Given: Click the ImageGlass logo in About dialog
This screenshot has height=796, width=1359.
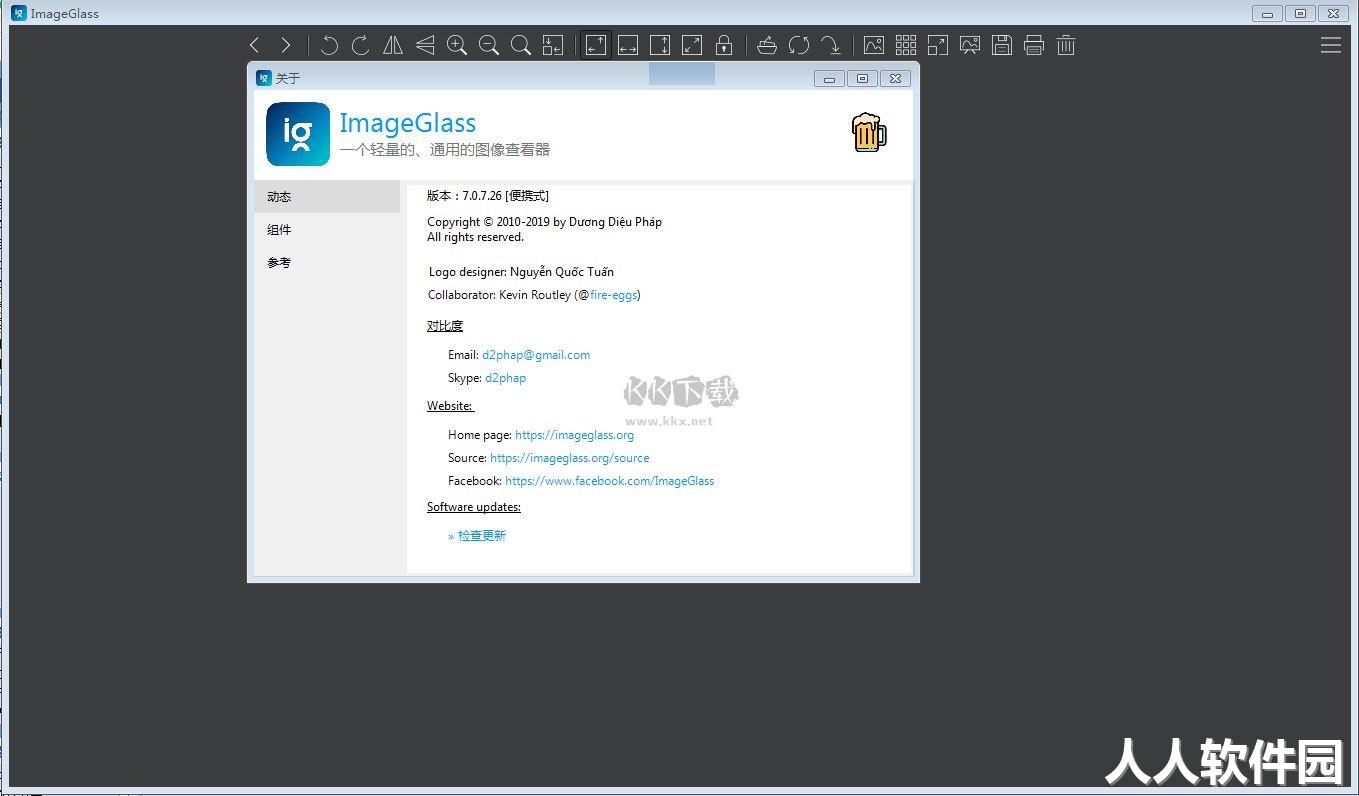Looking at the screenshot, I should pyautogui.click(x=298, y=134).
